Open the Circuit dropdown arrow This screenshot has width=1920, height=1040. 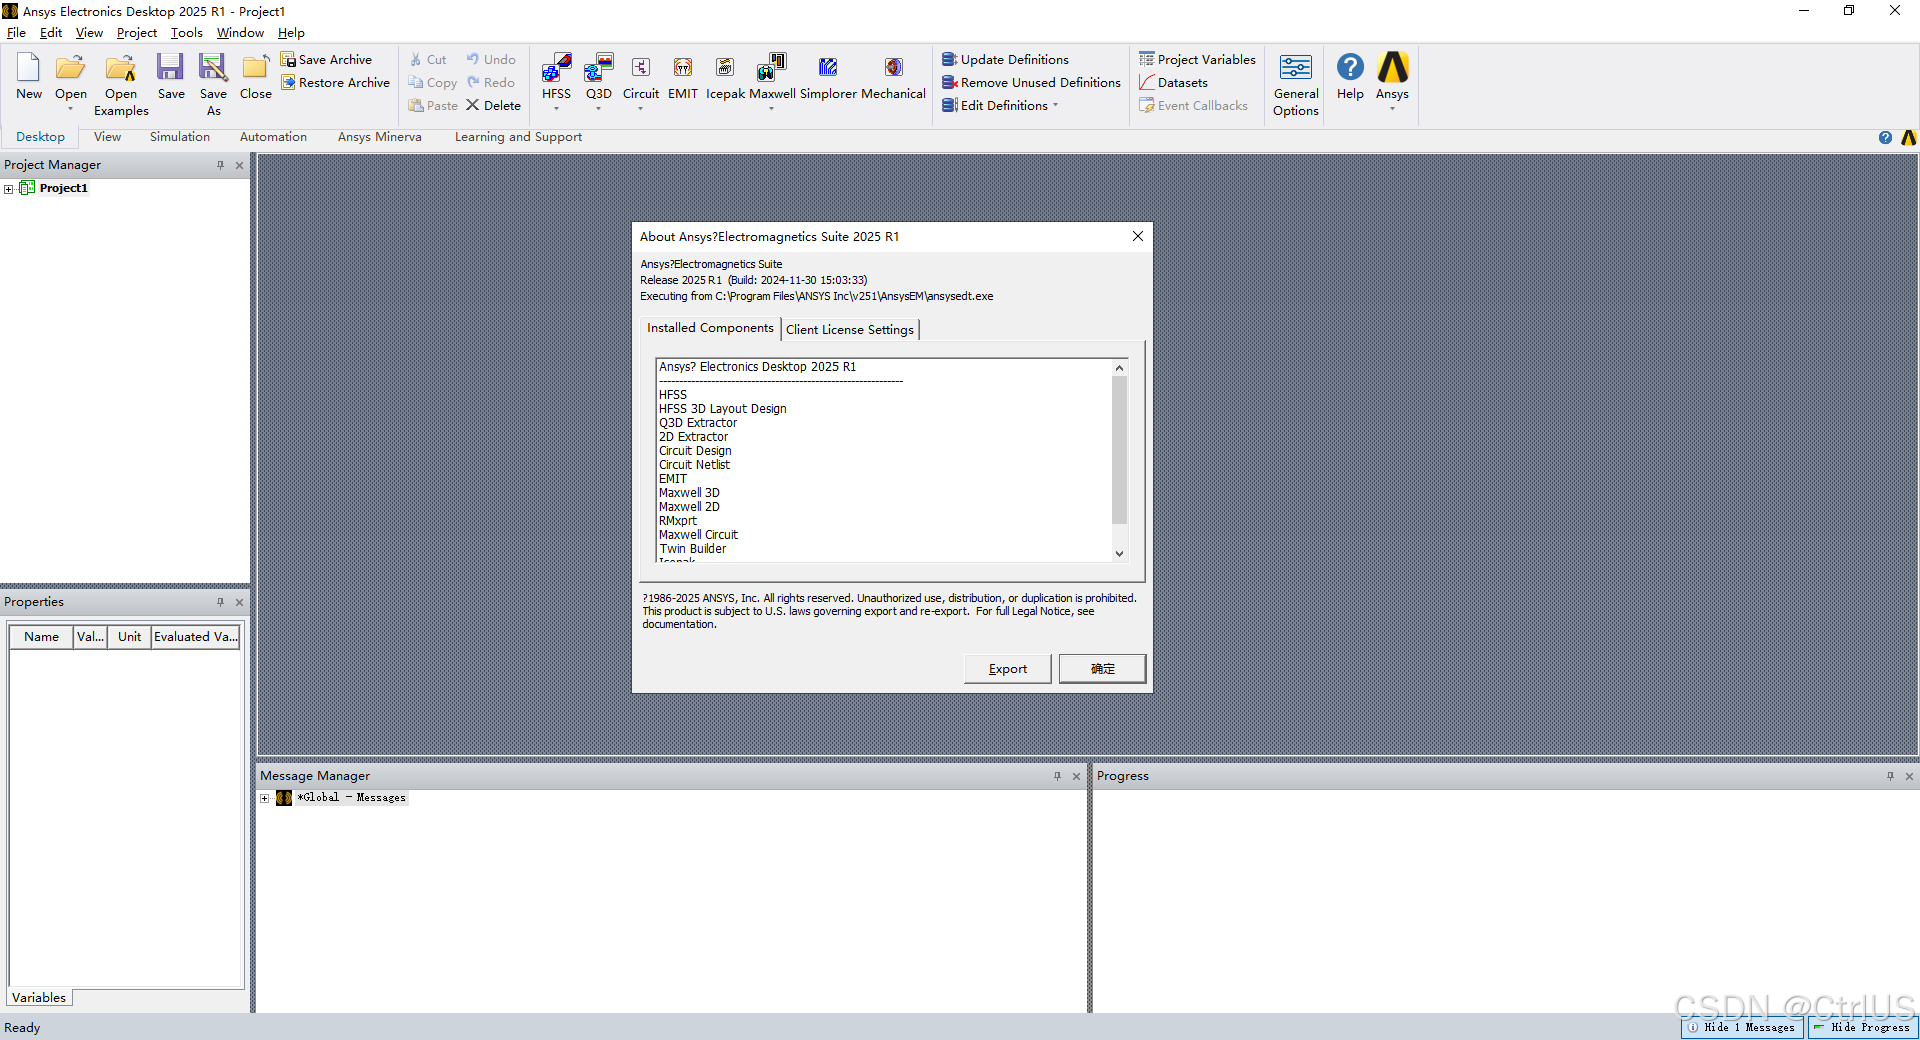[x=641, y=108]
